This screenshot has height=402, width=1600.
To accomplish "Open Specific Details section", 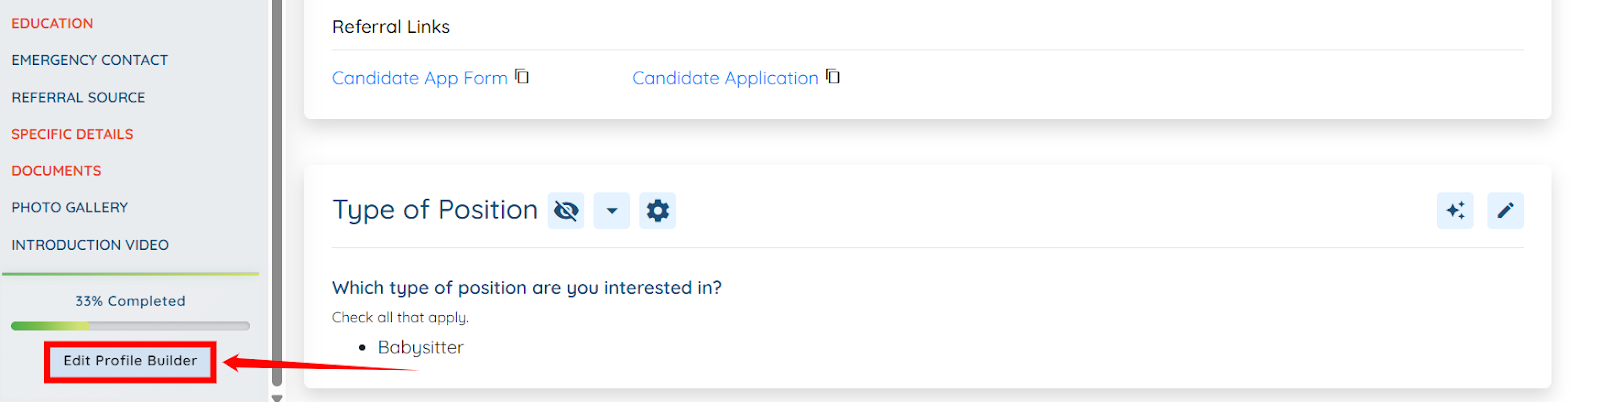I will coord(72,134).
